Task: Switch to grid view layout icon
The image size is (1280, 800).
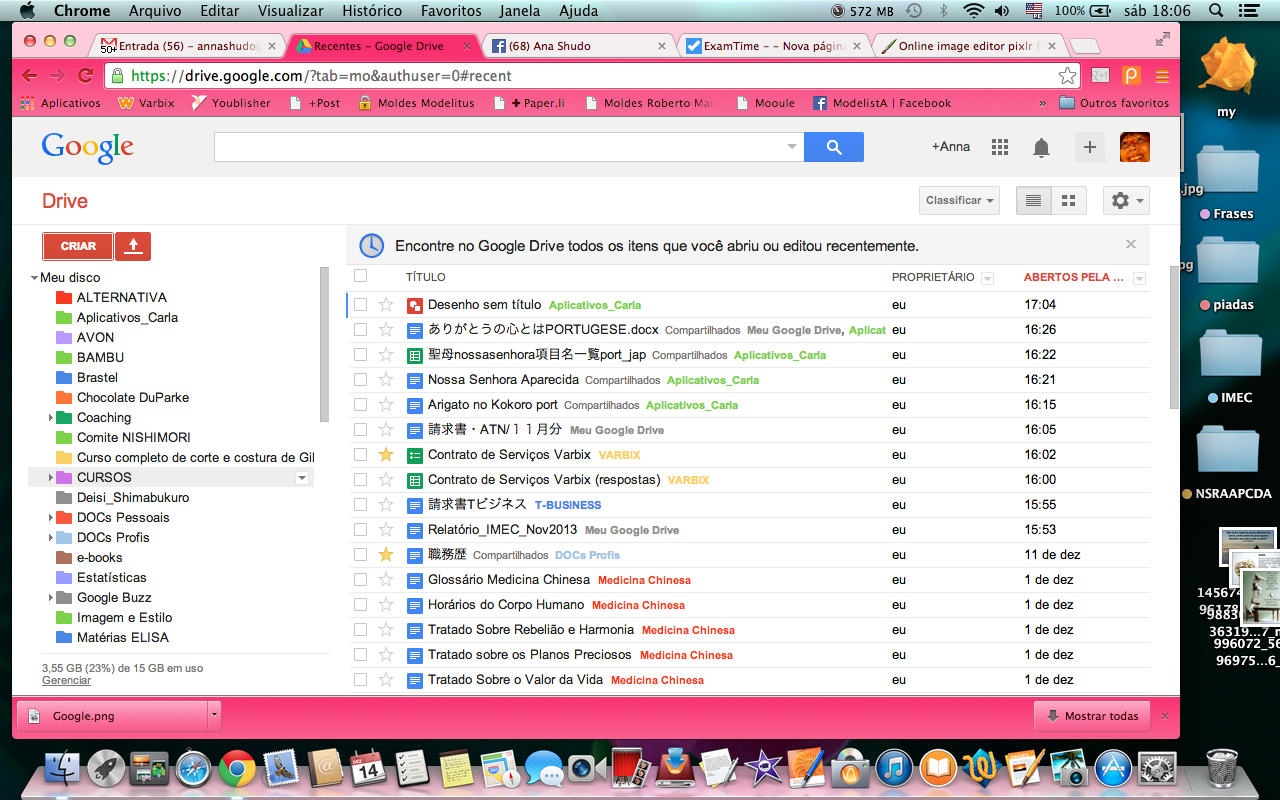Action: tap(1068, 201)
